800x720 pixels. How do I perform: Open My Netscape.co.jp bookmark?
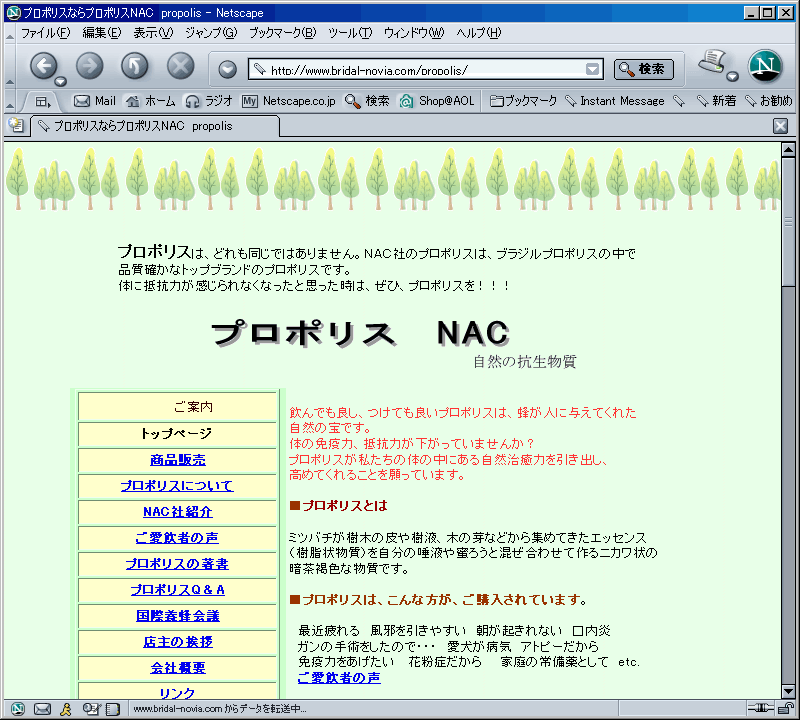pyautogui.click(x=289, y=101)
